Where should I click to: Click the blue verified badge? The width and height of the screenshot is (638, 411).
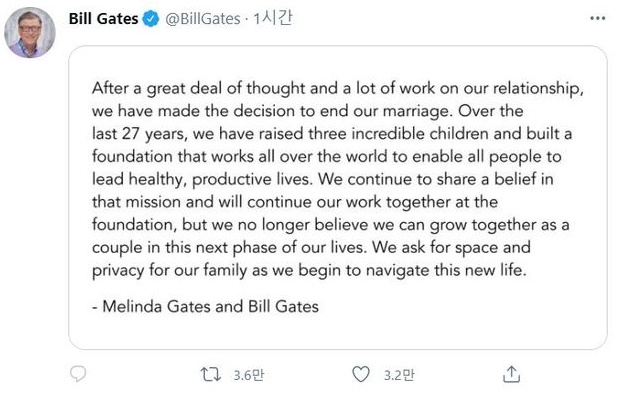[x=147, y=18]
